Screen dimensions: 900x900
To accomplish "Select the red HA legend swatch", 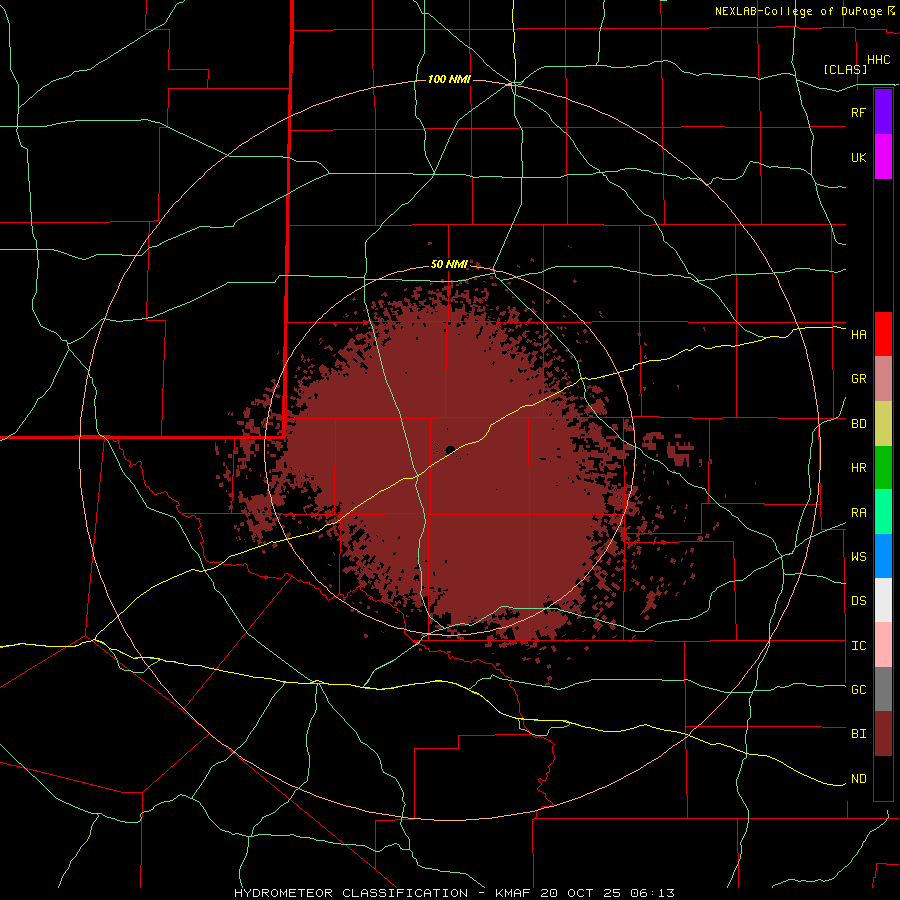I will pyautogui.click(x=883, y=334).
